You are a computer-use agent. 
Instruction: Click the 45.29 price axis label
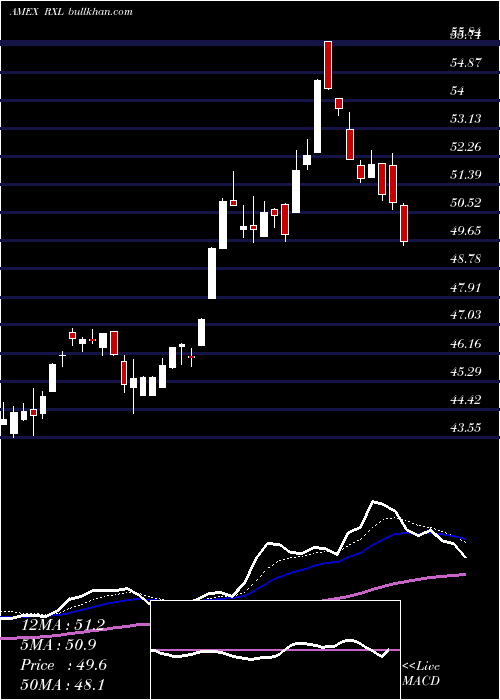466,371
